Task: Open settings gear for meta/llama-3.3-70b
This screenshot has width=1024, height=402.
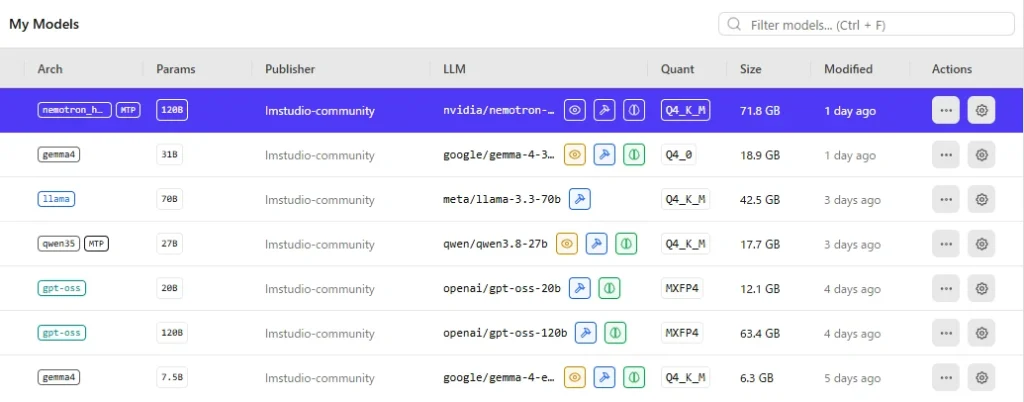Action: [981, 199]
